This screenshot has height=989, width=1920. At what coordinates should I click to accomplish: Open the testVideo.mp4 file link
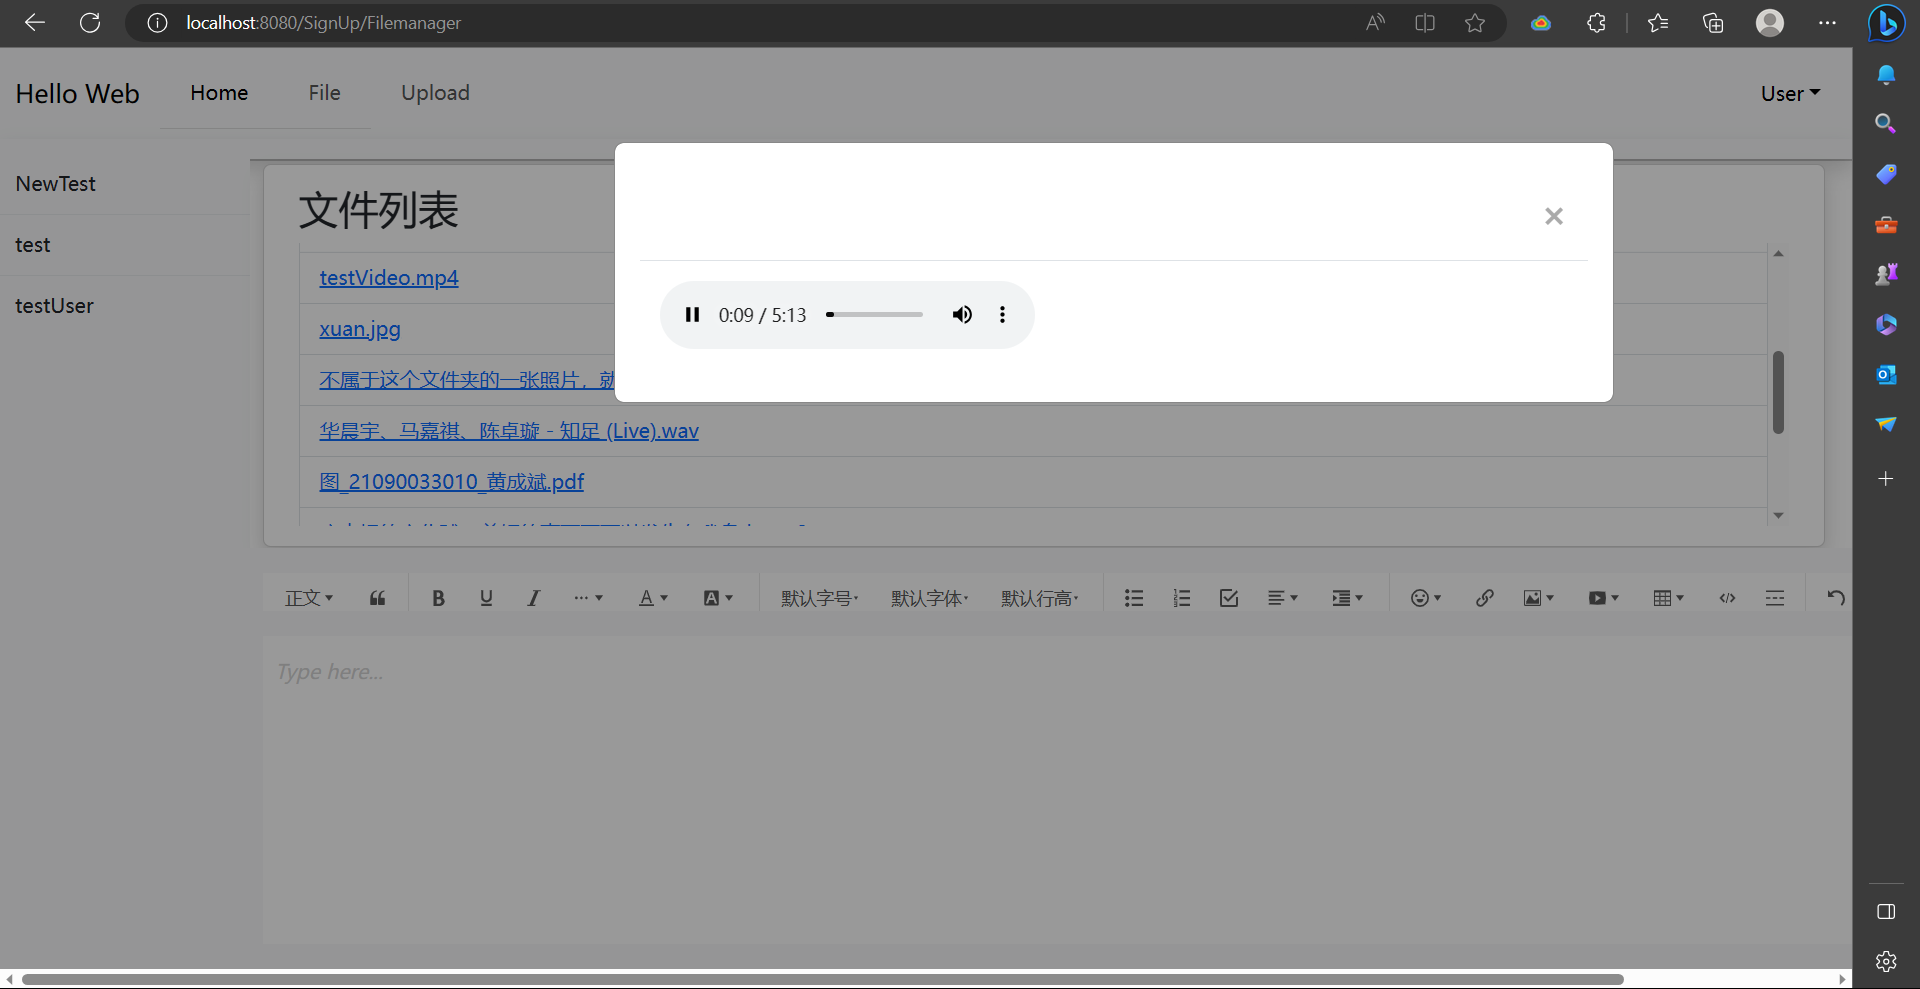[x=389, y=278]
